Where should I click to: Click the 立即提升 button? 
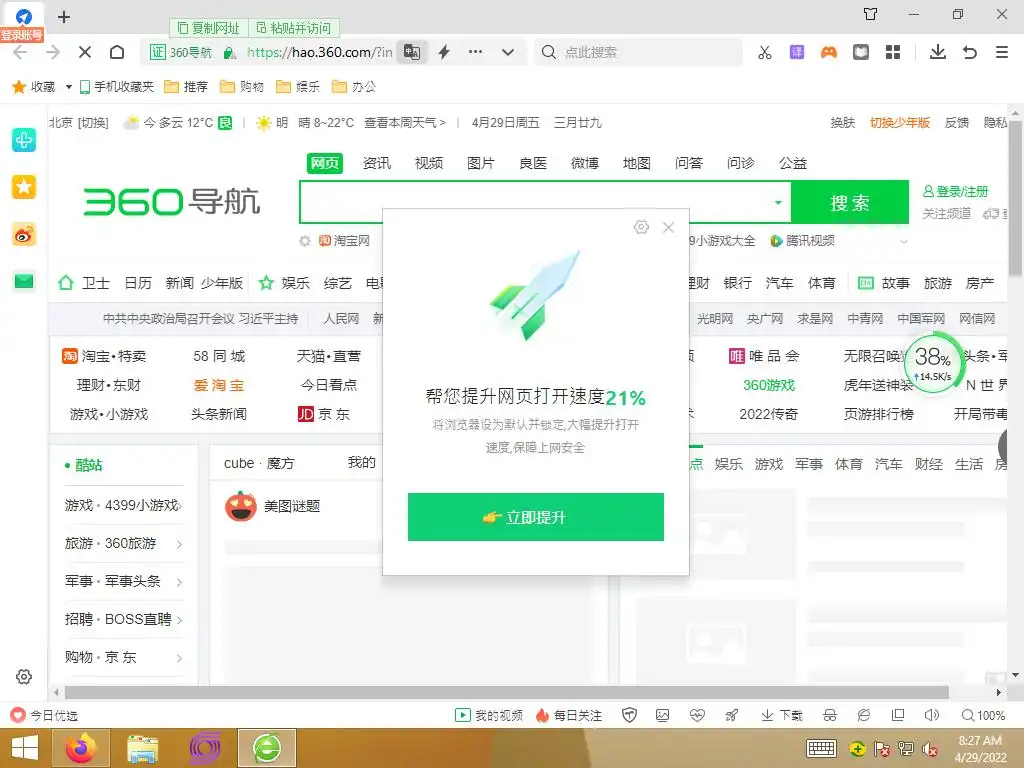point(536,517)
